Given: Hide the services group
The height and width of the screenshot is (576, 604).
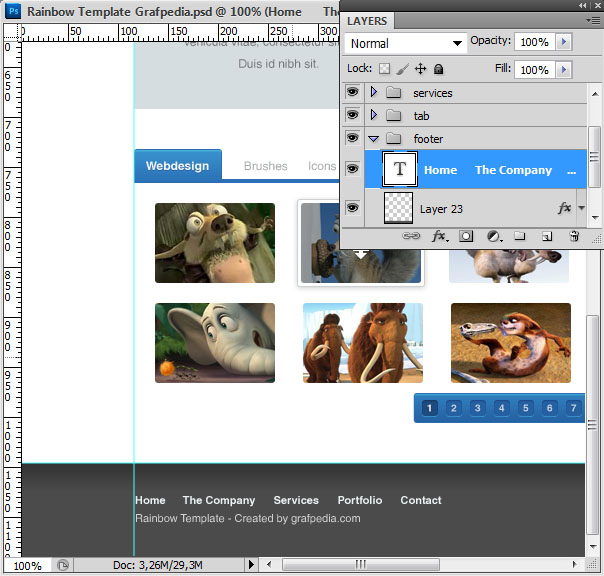Looking at the screenshot, I should [x=352, y=92].
